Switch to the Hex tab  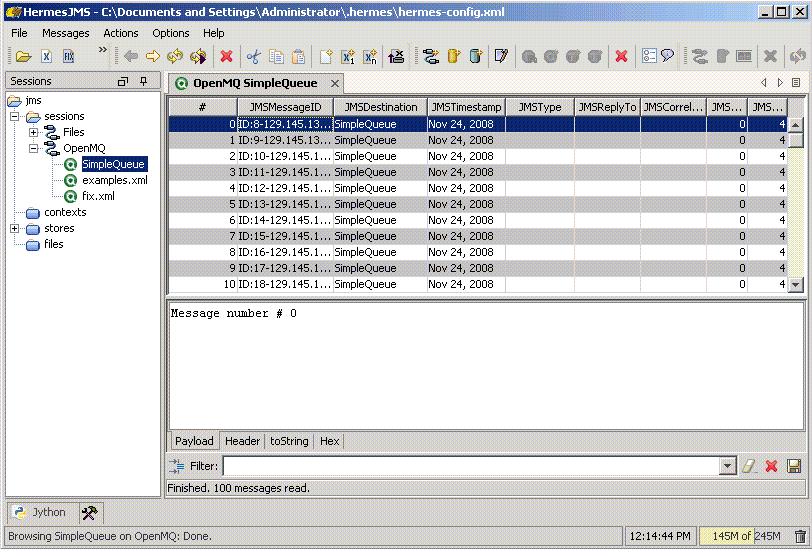click(x=329, y=441)
